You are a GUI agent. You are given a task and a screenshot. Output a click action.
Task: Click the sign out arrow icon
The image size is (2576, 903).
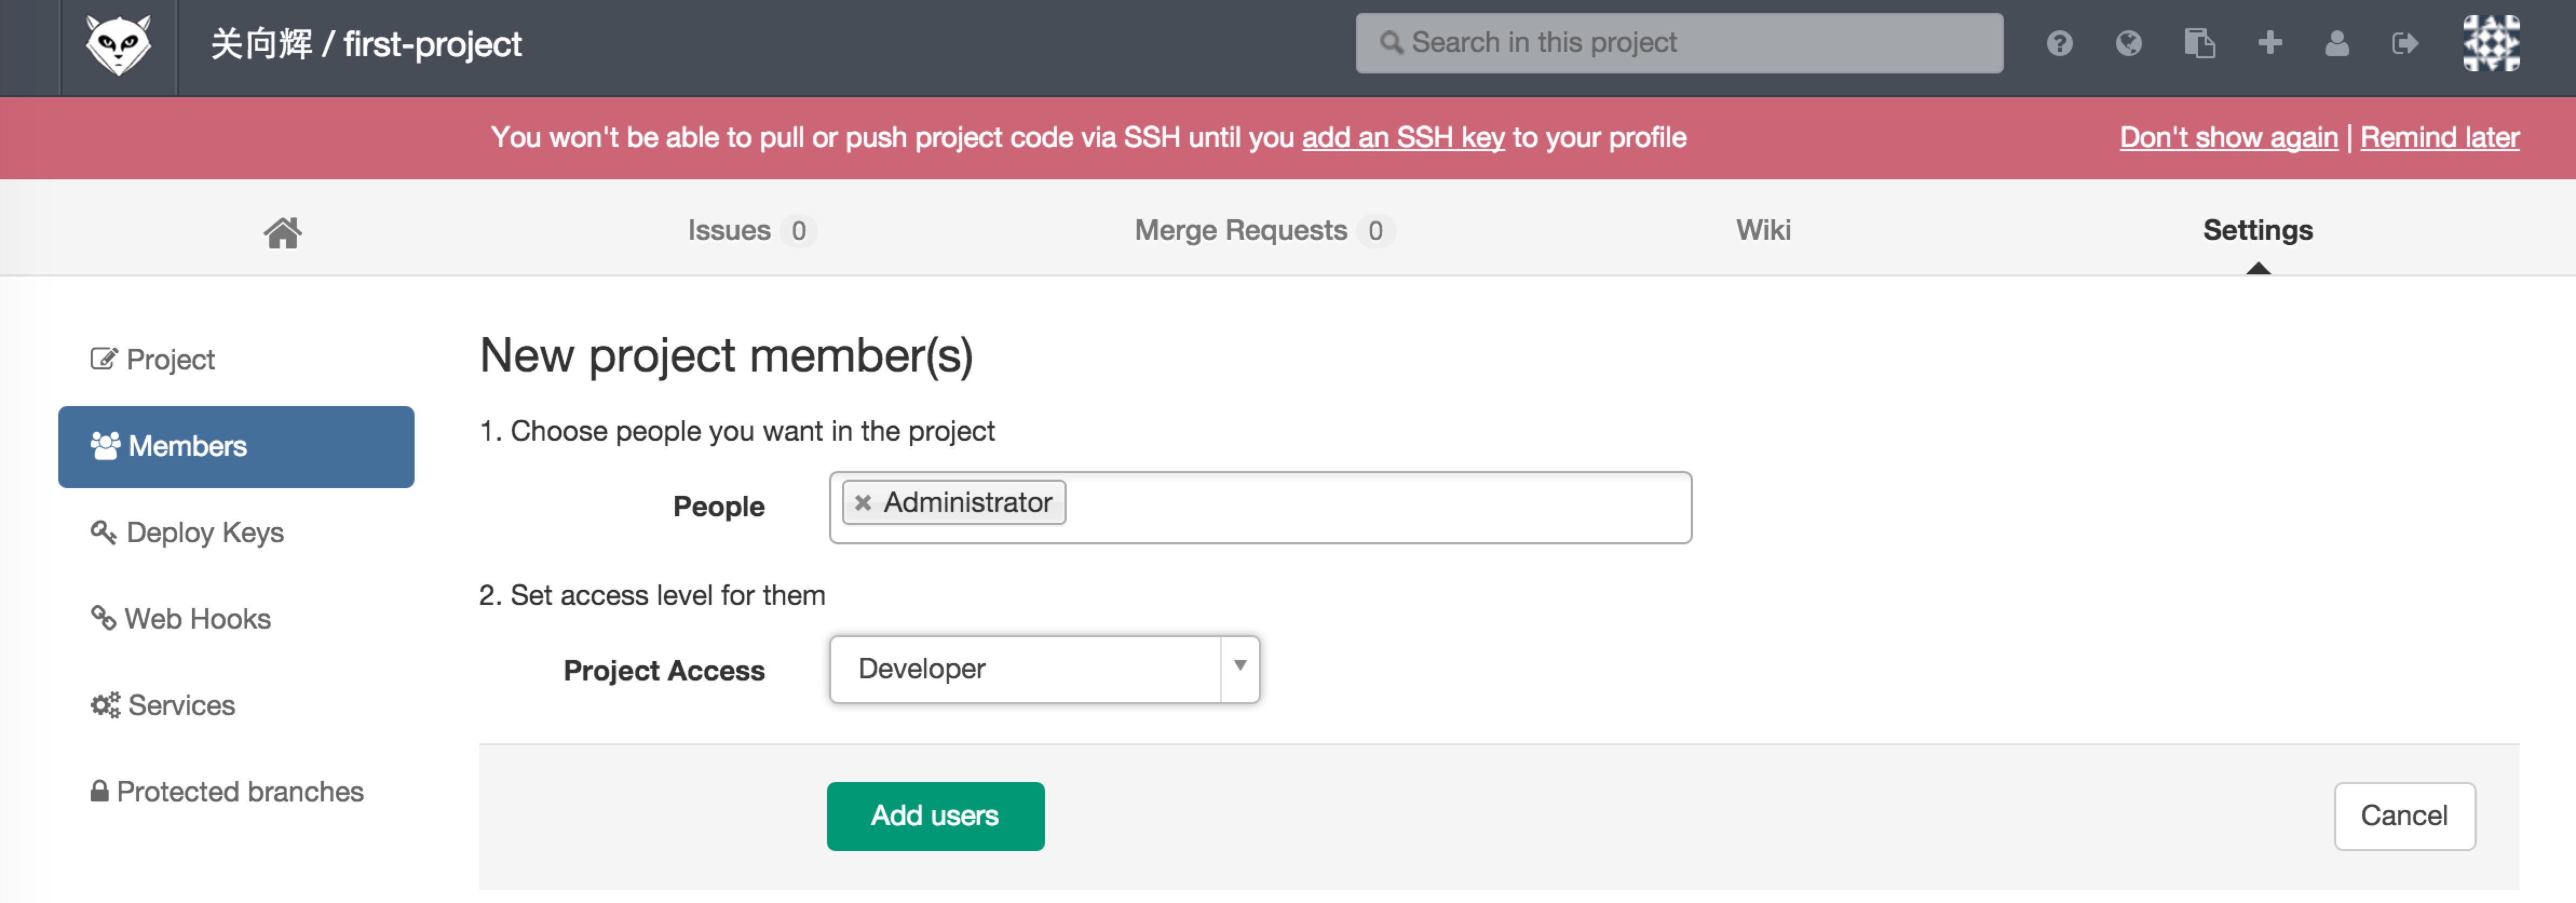2404,44
